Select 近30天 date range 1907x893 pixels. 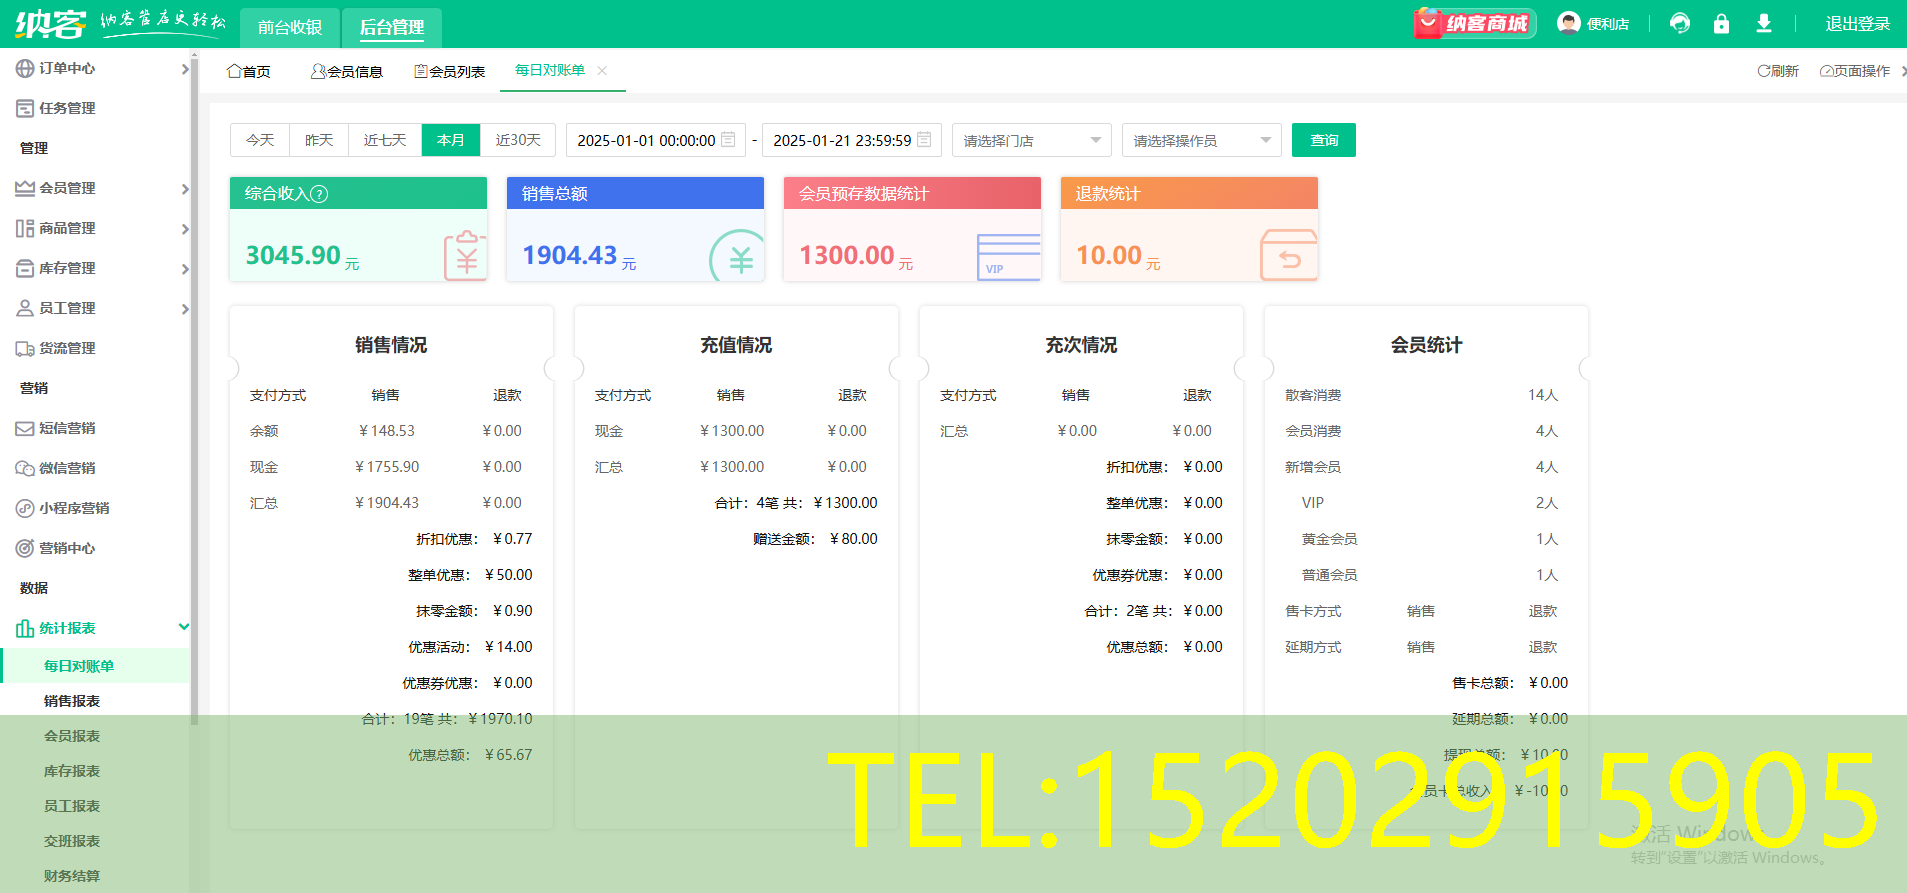coord(518,140)
